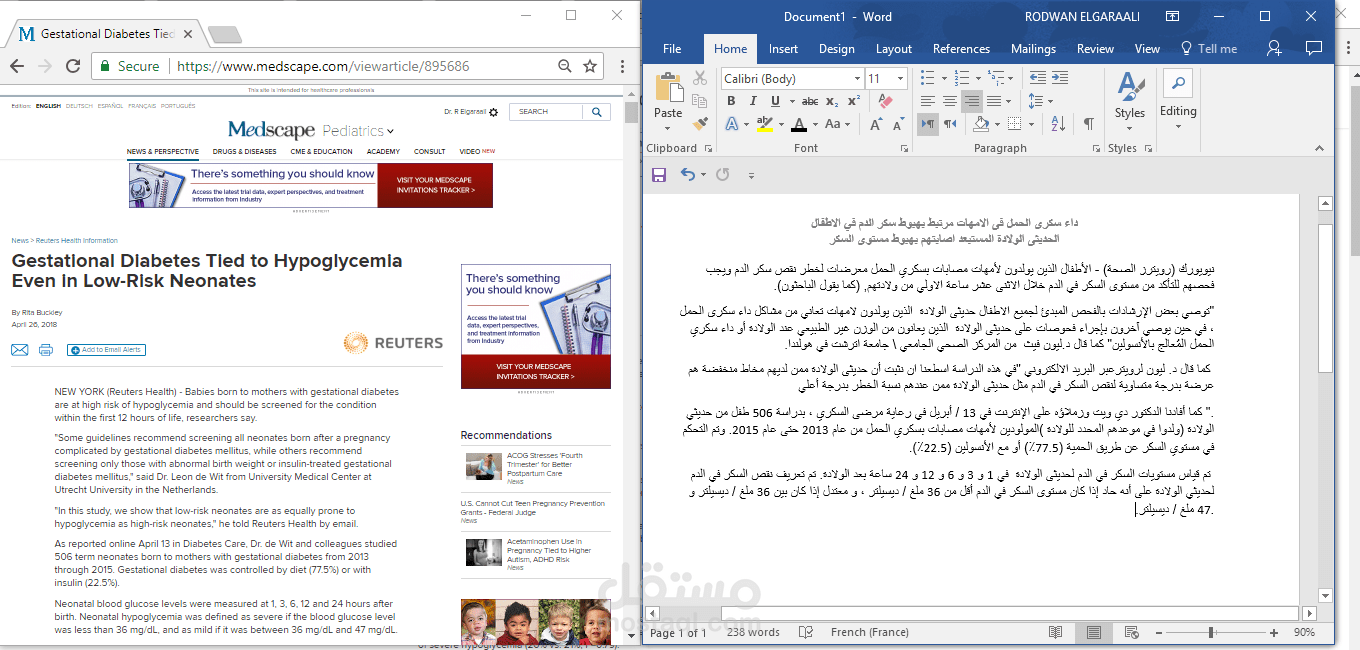Apply strikethrough formatting with the abc button
Viewport: 1360px width, 650px height.
point(810,101)
